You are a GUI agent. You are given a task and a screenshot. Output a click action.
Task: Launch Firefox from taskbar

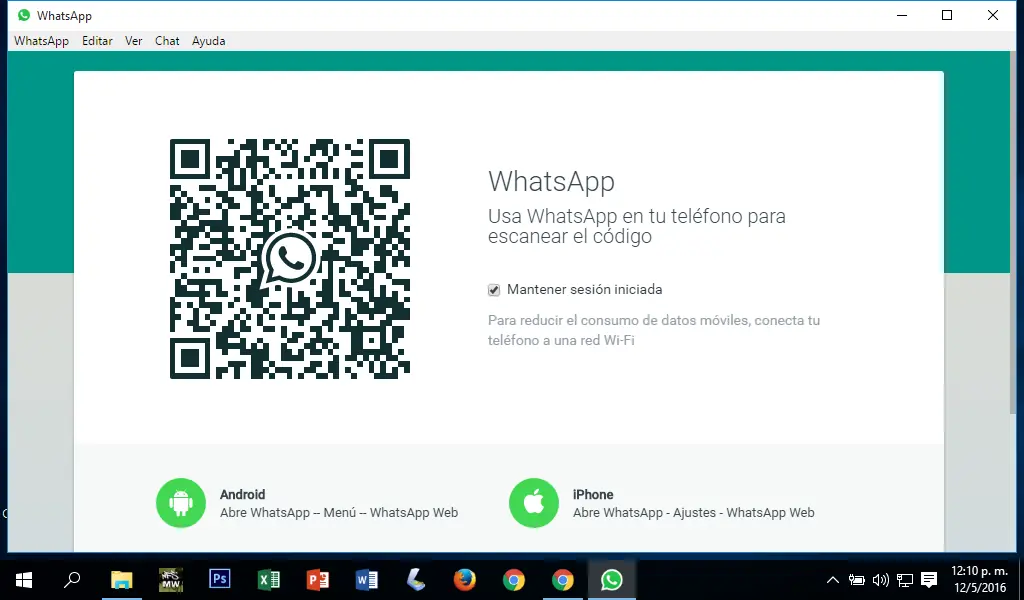[464, 580]
